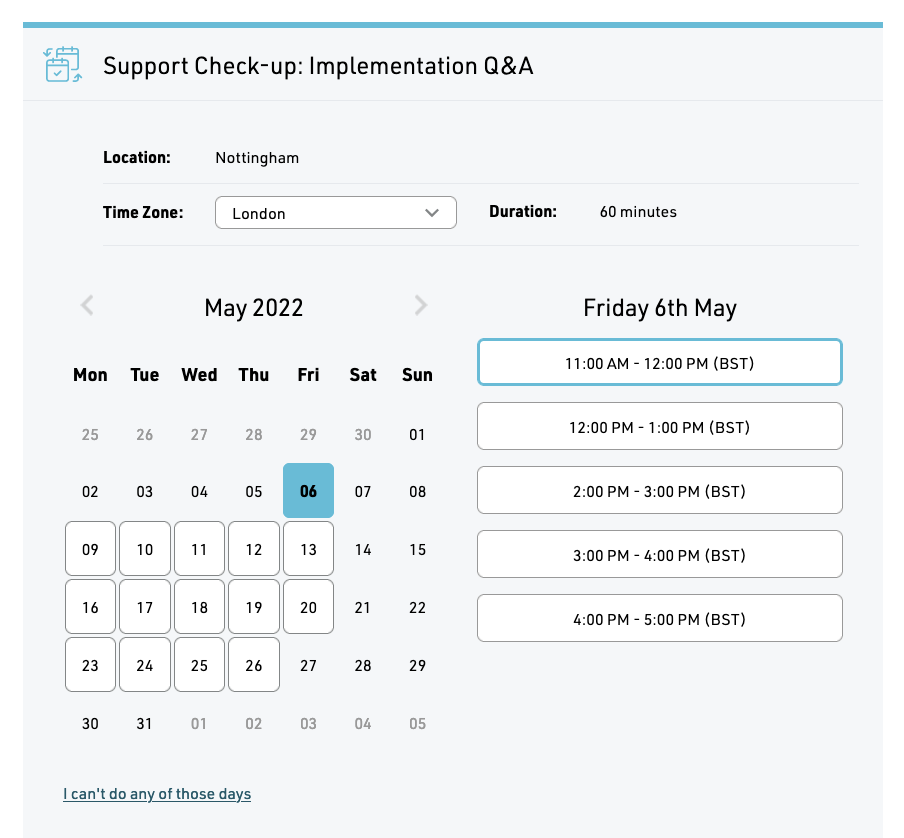
Task: Select Friday 13 on the calendar
Action: [x=308, y=549]
